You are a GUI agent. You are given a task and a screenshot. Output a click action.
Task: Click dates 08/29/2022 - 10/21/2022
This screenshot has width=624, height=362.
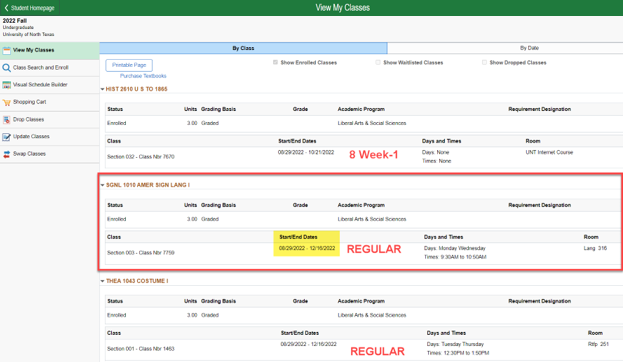click(x=306, y=152)
